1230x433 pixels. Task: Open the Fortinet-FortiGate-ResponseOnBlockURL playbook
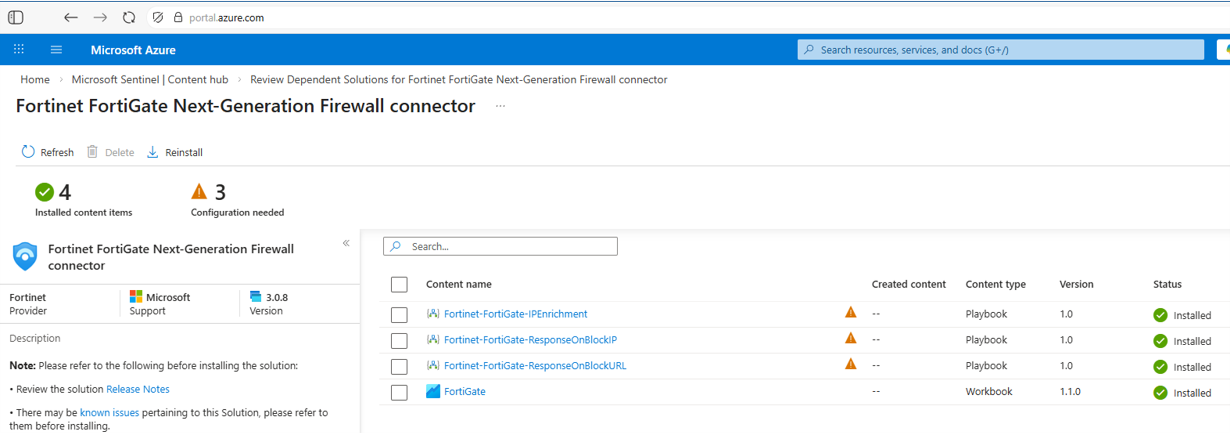click(x=535, y=366)
